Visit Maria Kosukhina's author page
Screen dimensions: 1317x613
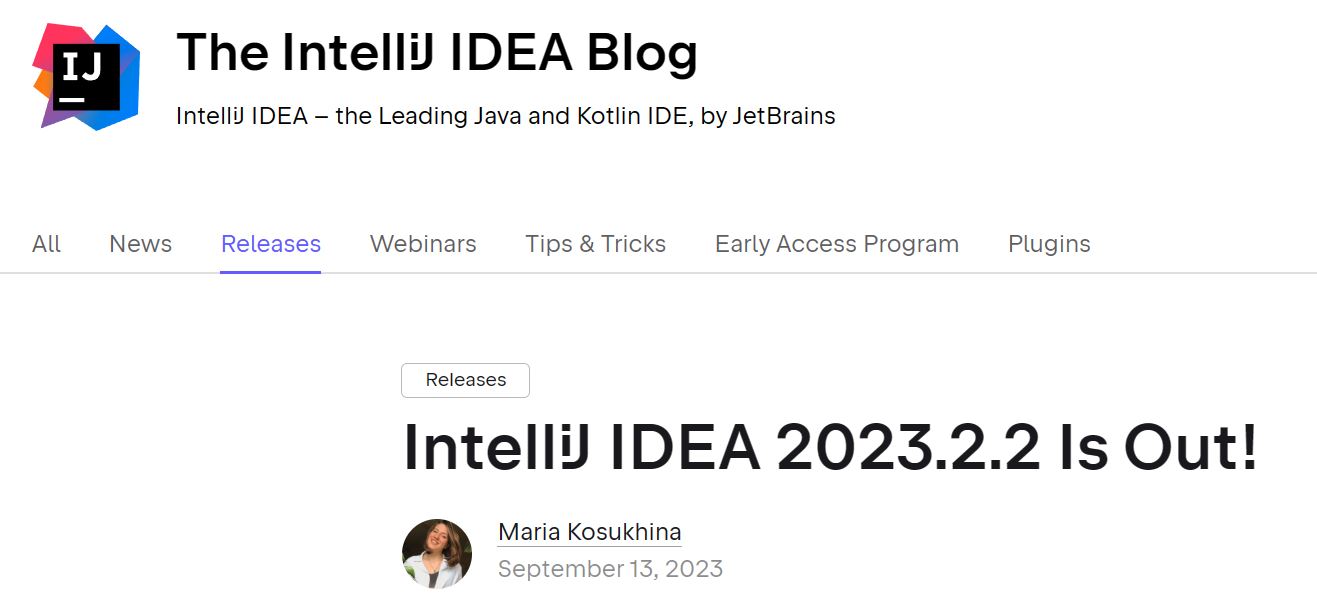pyautogui.click(x=590, y=532)
